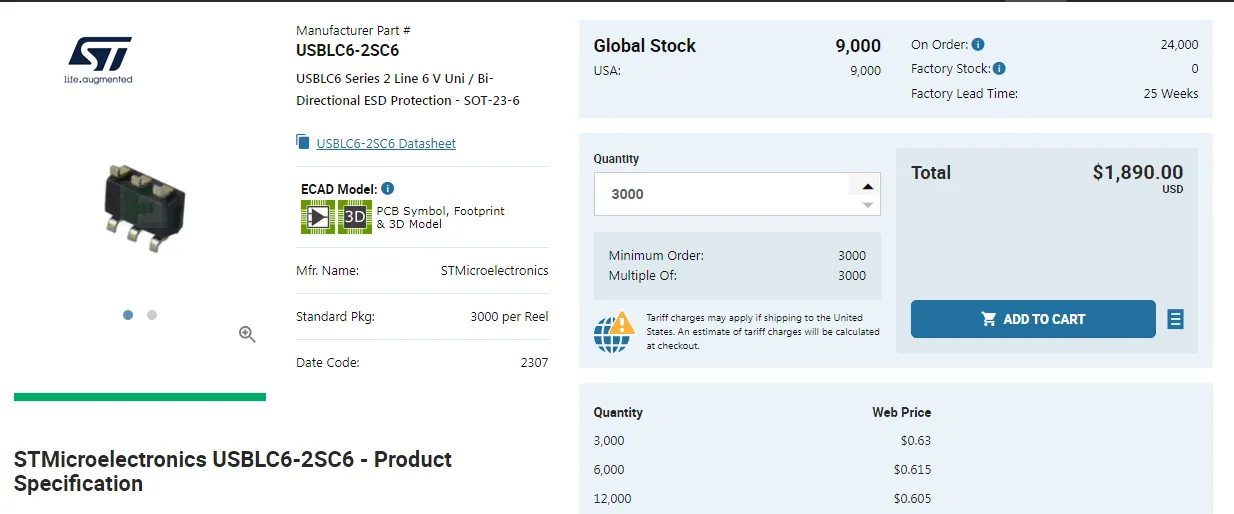Select the first image carousel dot

coord(128,315)
